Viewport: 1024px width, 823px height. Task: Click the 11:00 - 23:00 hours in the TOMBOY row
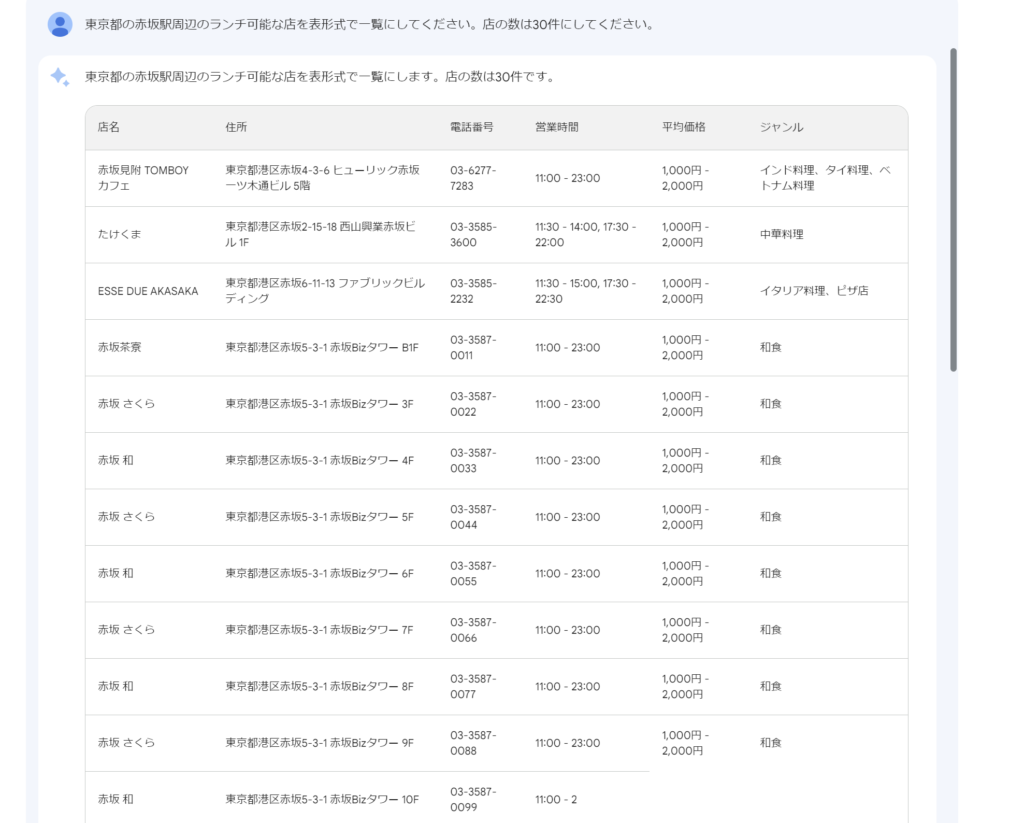(568, 178)
